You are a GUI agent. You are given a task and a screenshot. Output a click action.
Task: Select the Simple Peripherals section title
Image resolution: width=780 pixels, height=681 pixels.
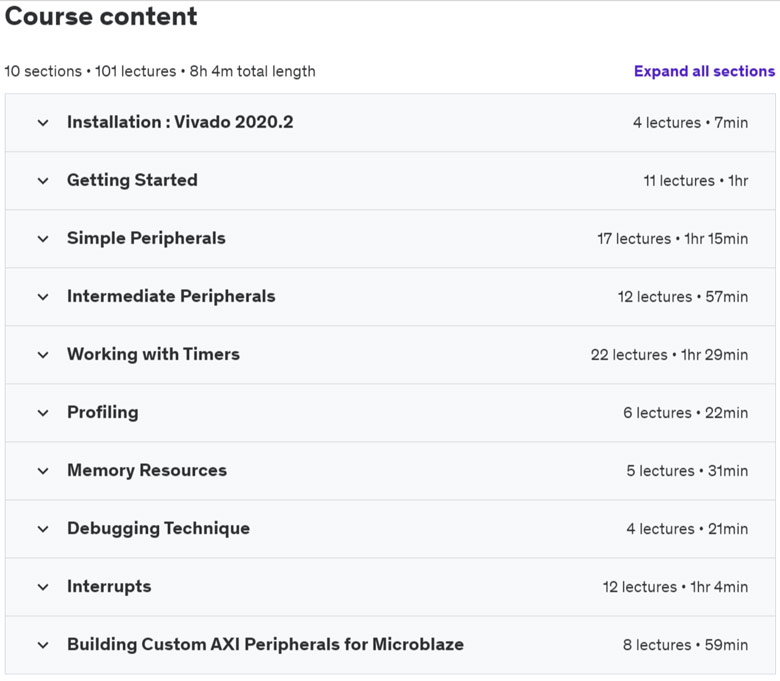pos(146,238)
